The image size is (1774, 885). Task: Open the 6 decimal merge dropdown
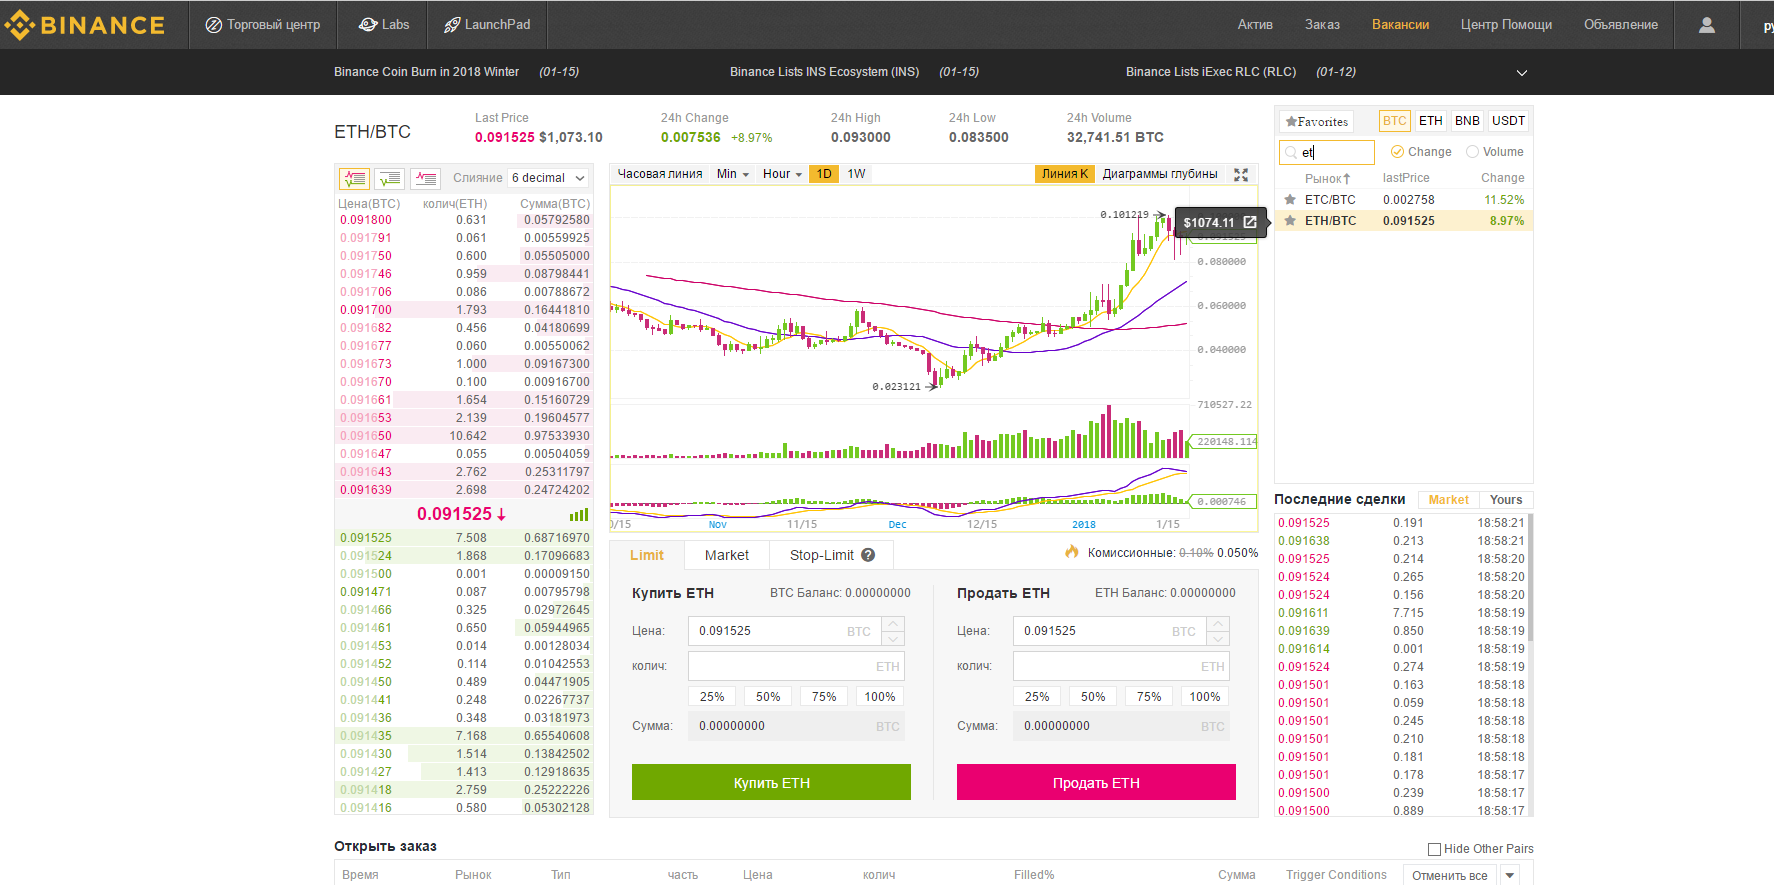coord(548,178)
